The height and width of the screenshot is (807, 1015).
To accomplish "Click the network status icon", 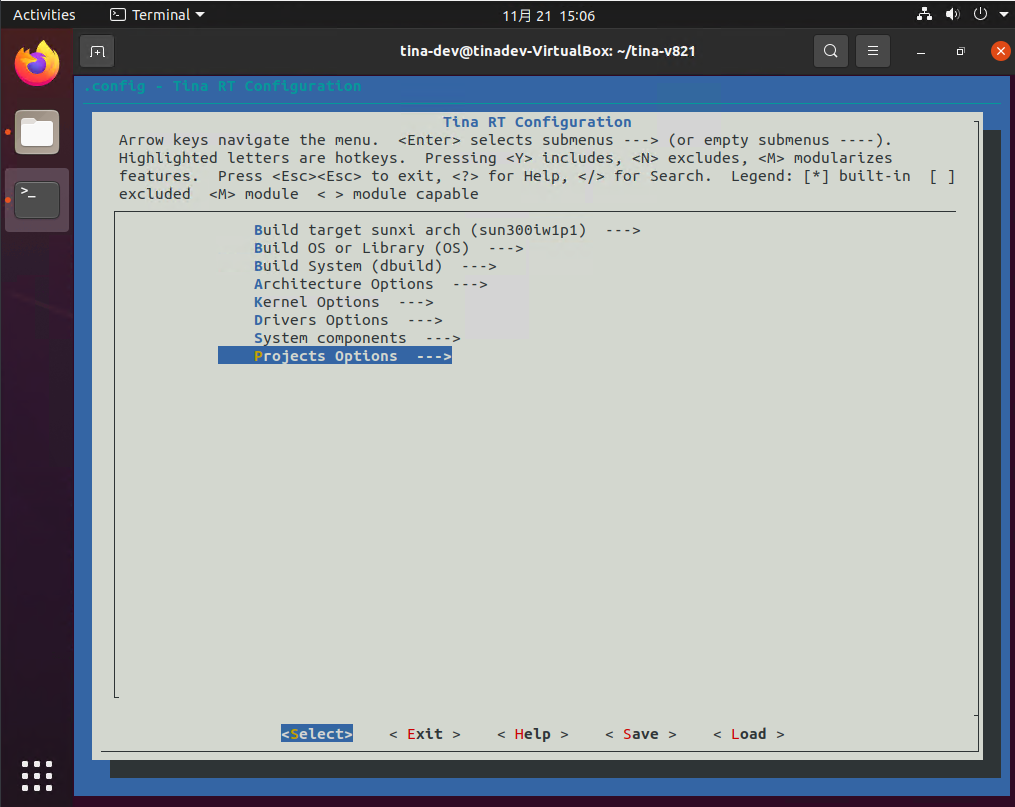I will point(923,15).
